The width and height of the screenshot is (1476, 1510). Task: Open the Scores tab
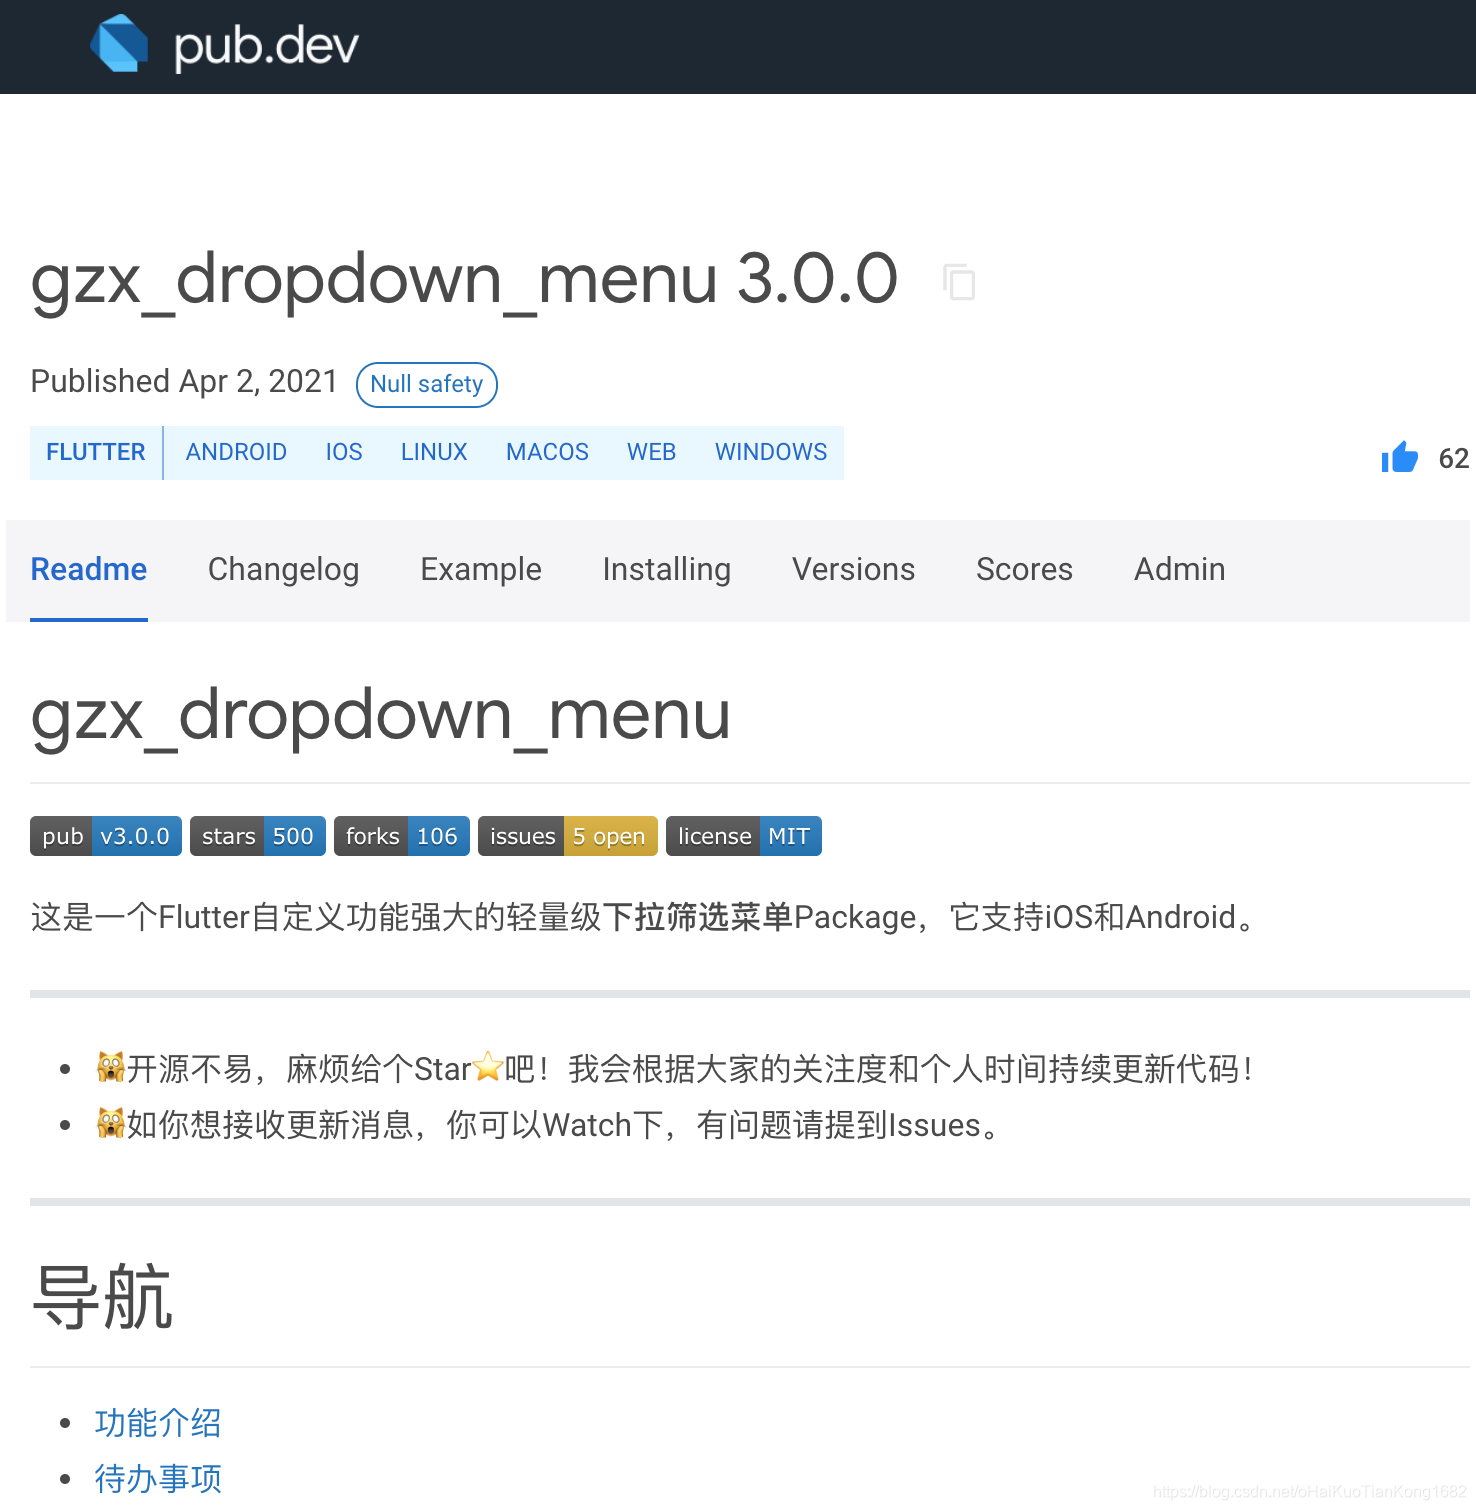[1024, 569]
